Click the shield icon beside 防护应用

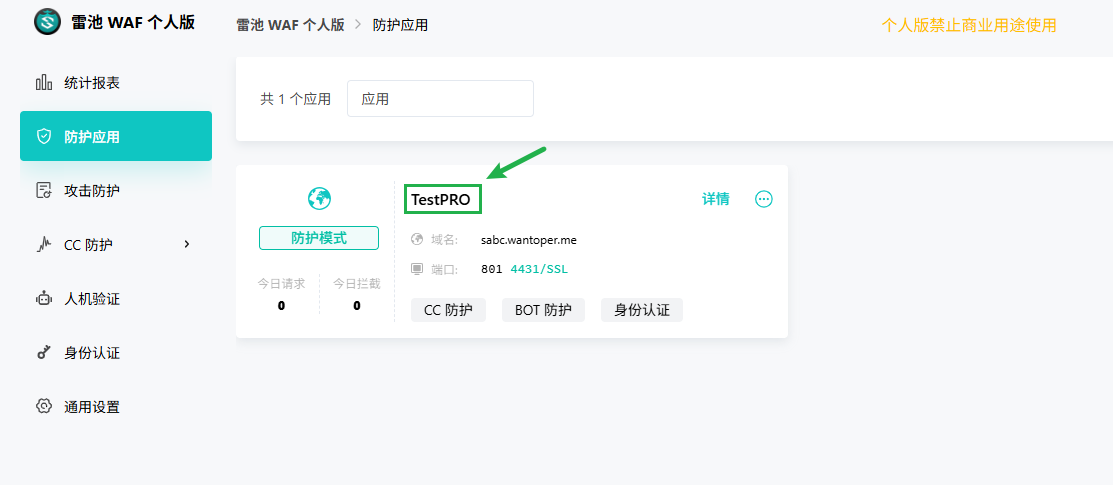coord(43,137)
